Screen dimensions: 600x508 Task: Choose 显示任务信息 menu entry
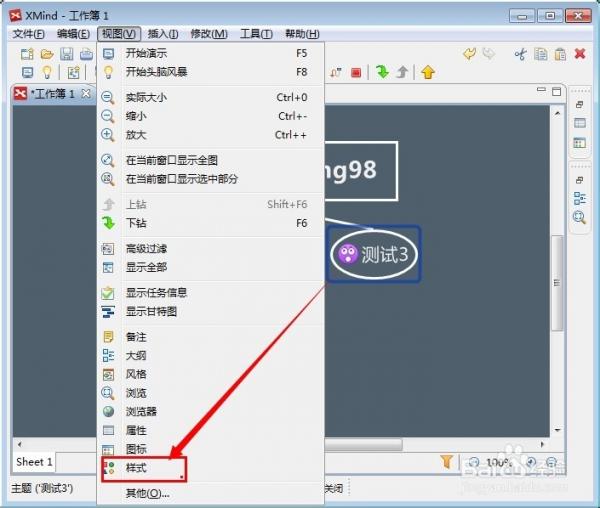pos(210,293)
